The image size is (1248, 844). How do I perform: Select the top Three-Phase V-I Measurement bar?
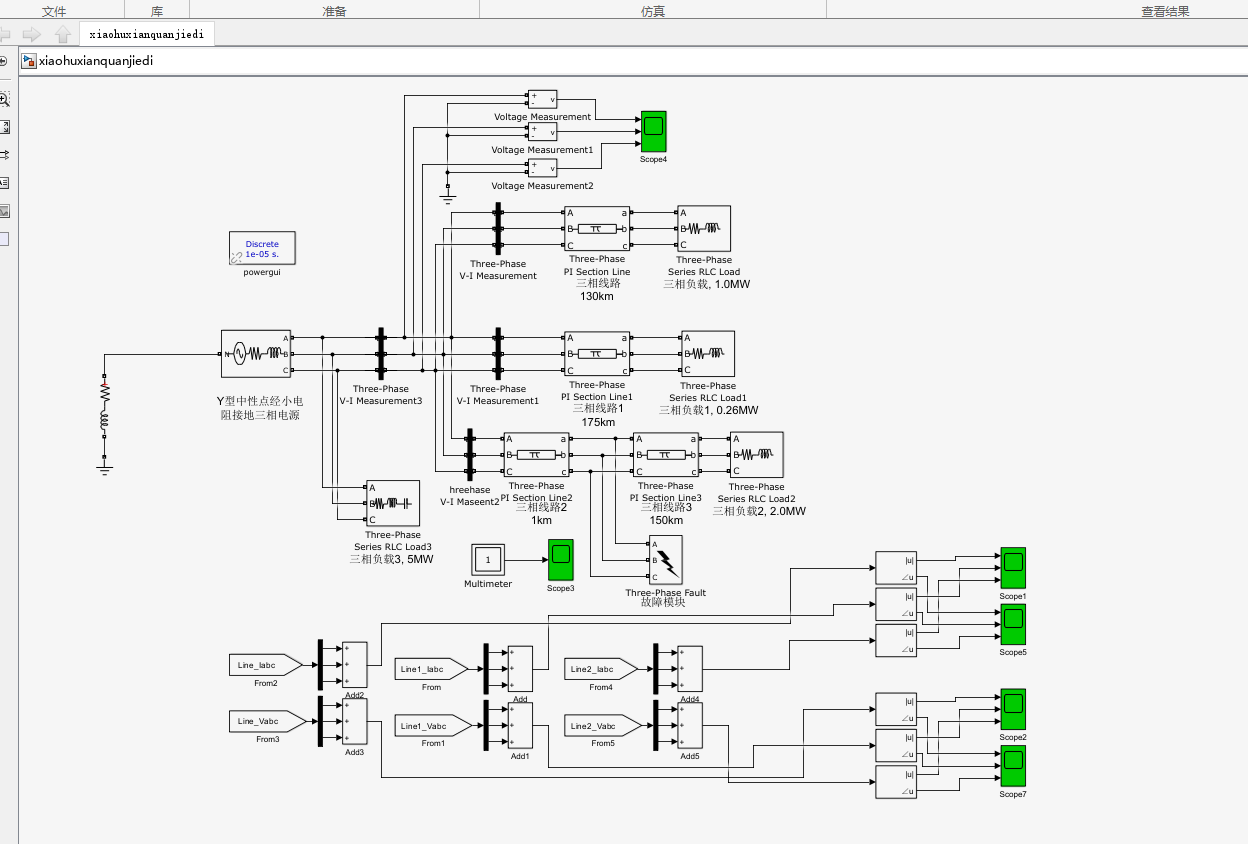[498, 229]
